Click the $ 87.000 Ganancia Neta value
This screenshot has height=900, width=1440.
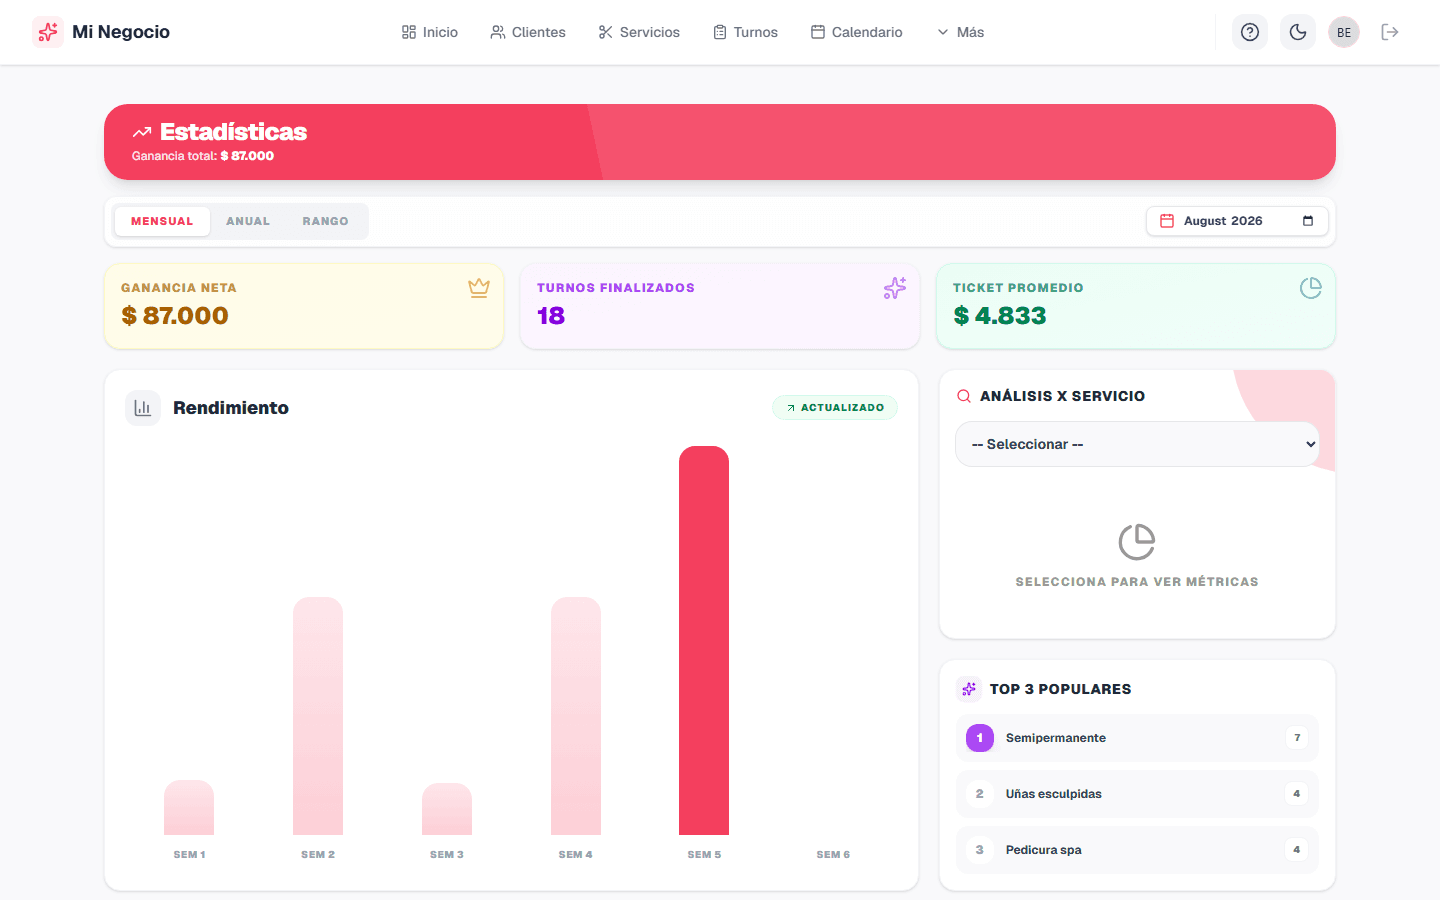(x=175, y=316)
